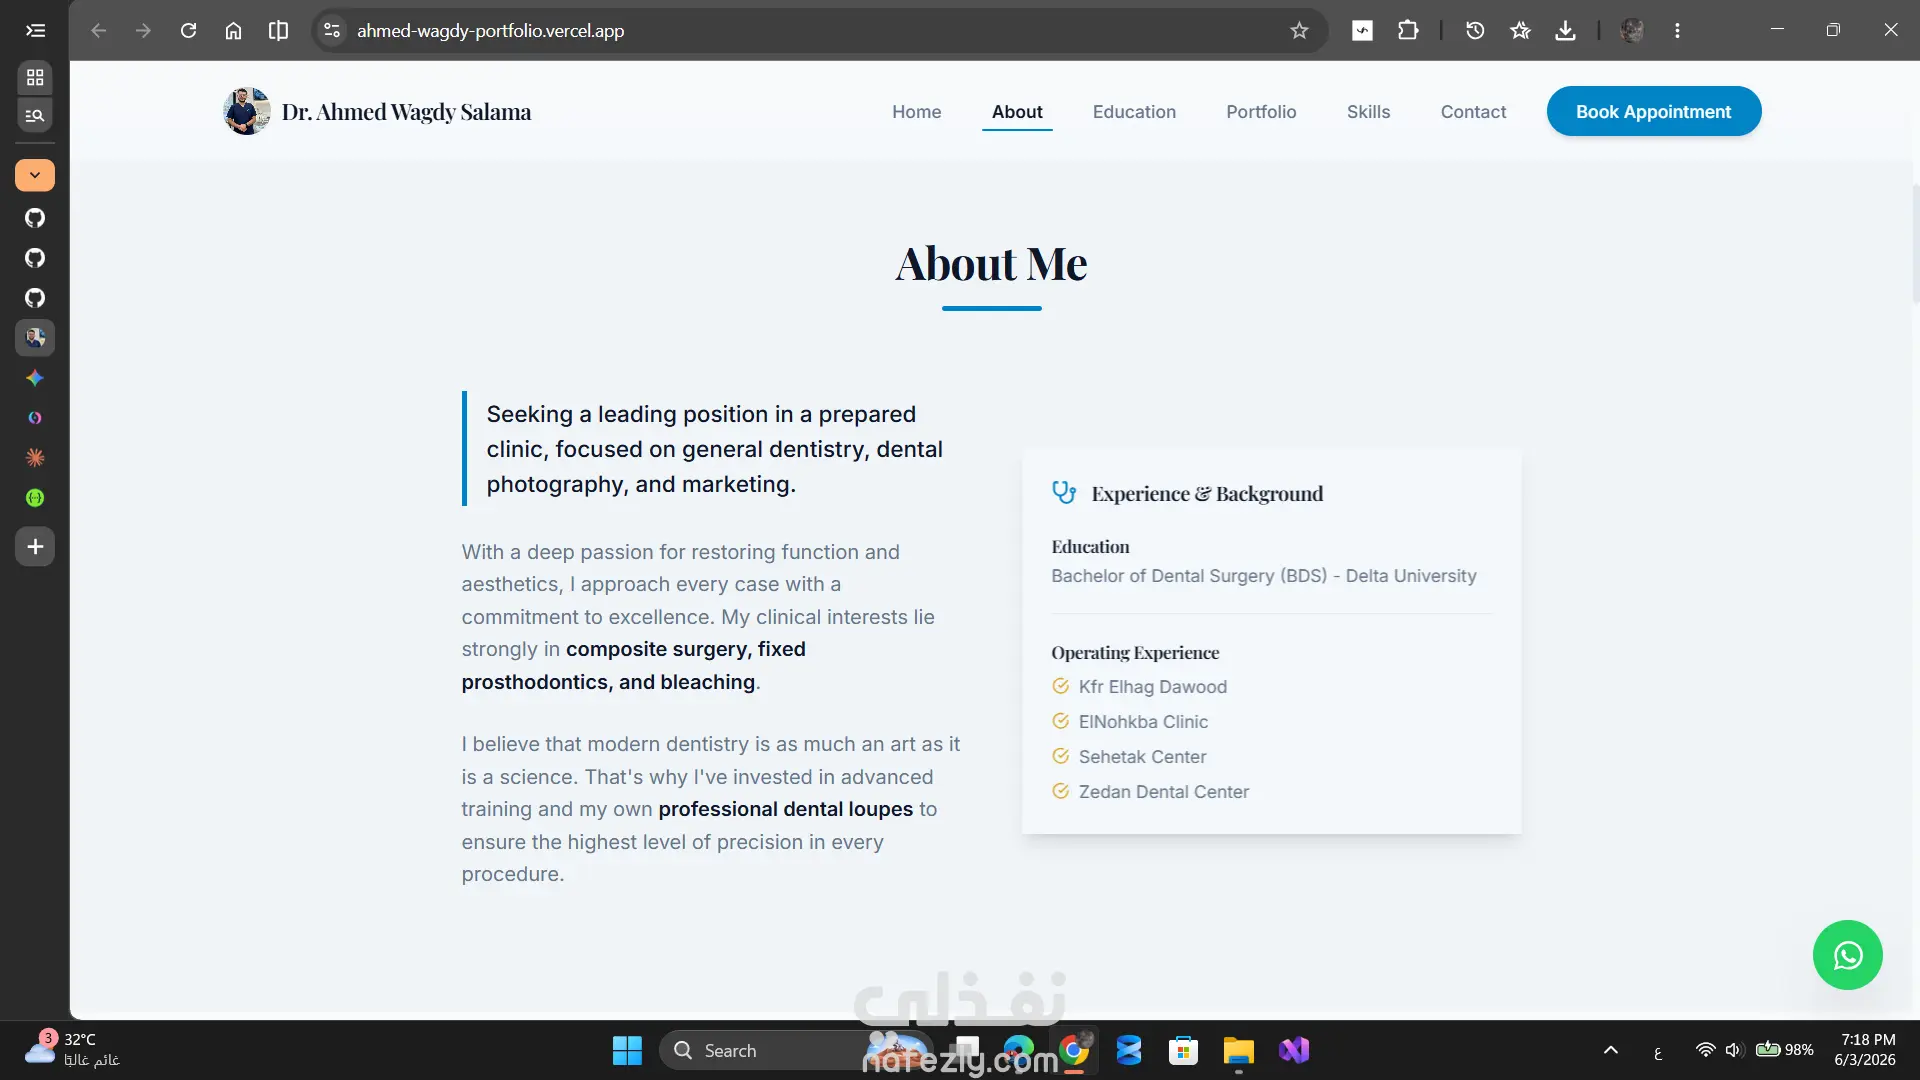Switch to the first GitHub sidebar tab

click(35, 218)
